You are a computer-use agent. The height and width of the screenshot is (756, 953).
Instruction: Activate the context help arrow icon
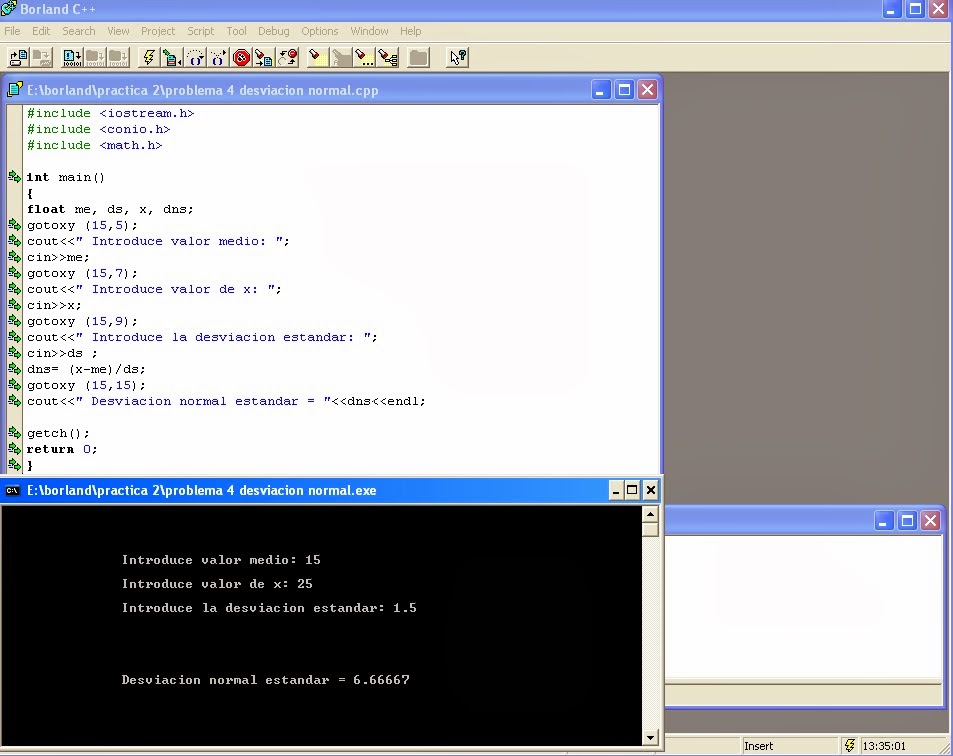tap(456, 58)
